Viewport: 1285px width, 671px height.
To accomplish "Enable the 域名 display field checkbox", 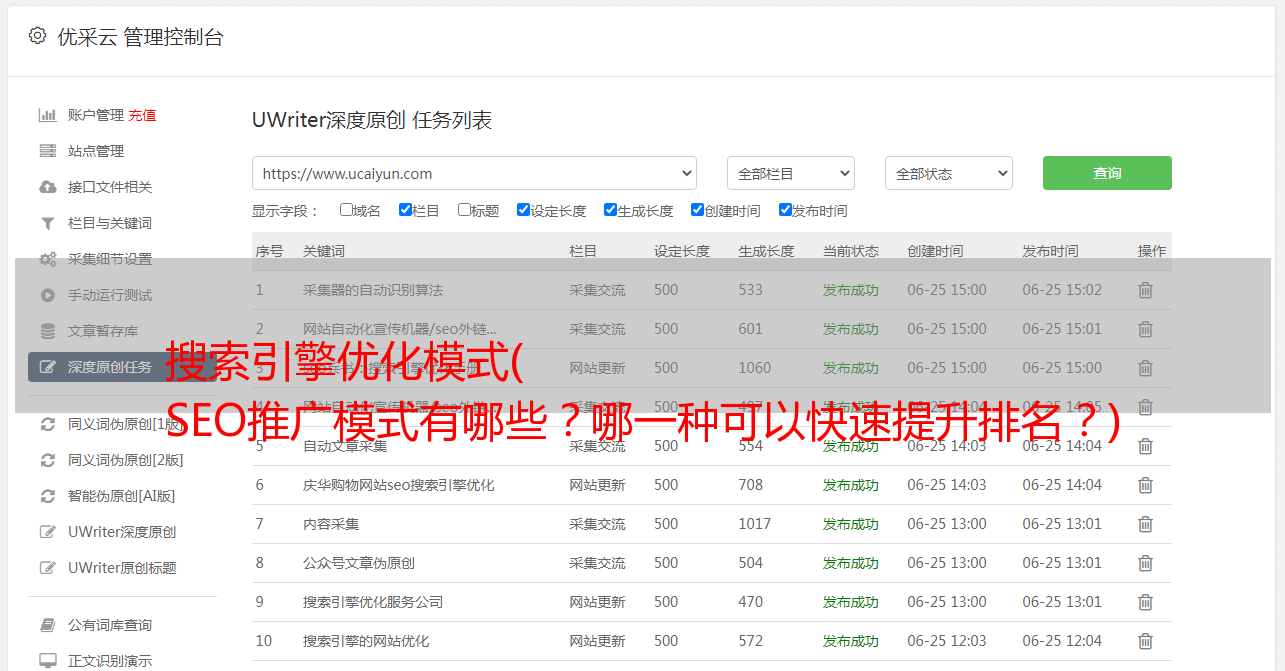I will point(346,210).
